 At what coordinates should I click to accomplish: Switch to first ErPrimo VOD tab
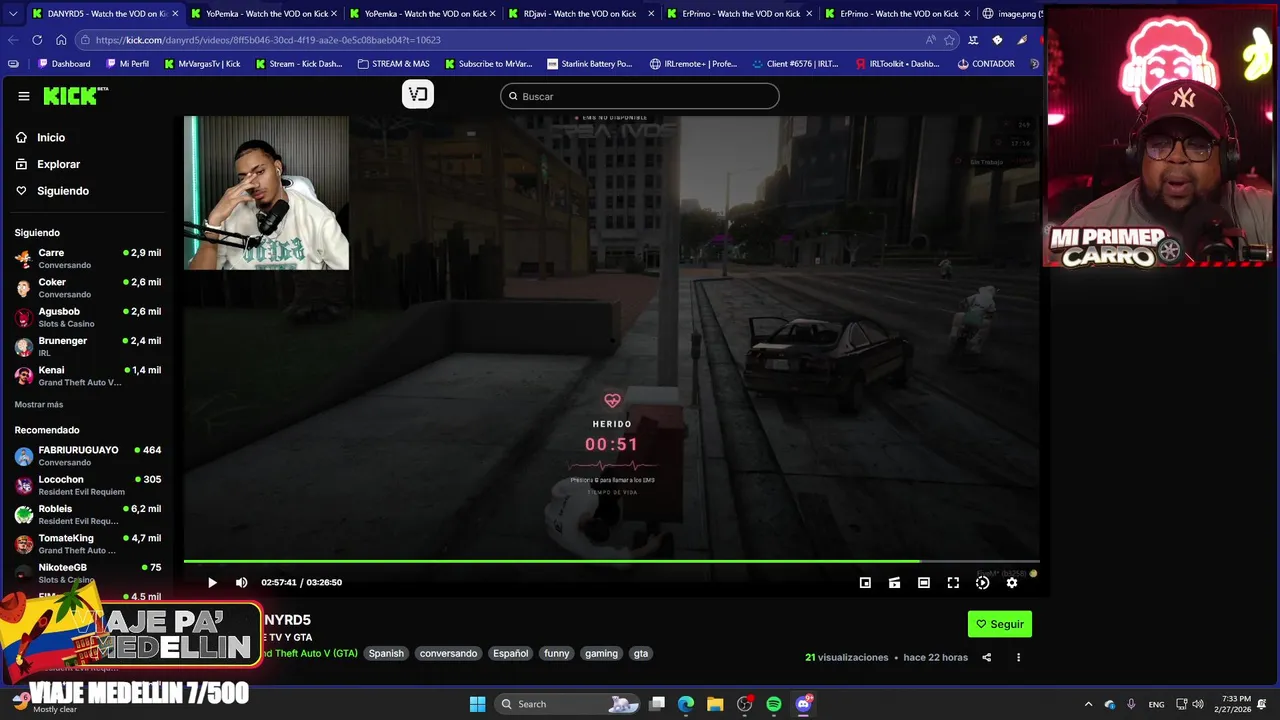(x=739, y=14)
